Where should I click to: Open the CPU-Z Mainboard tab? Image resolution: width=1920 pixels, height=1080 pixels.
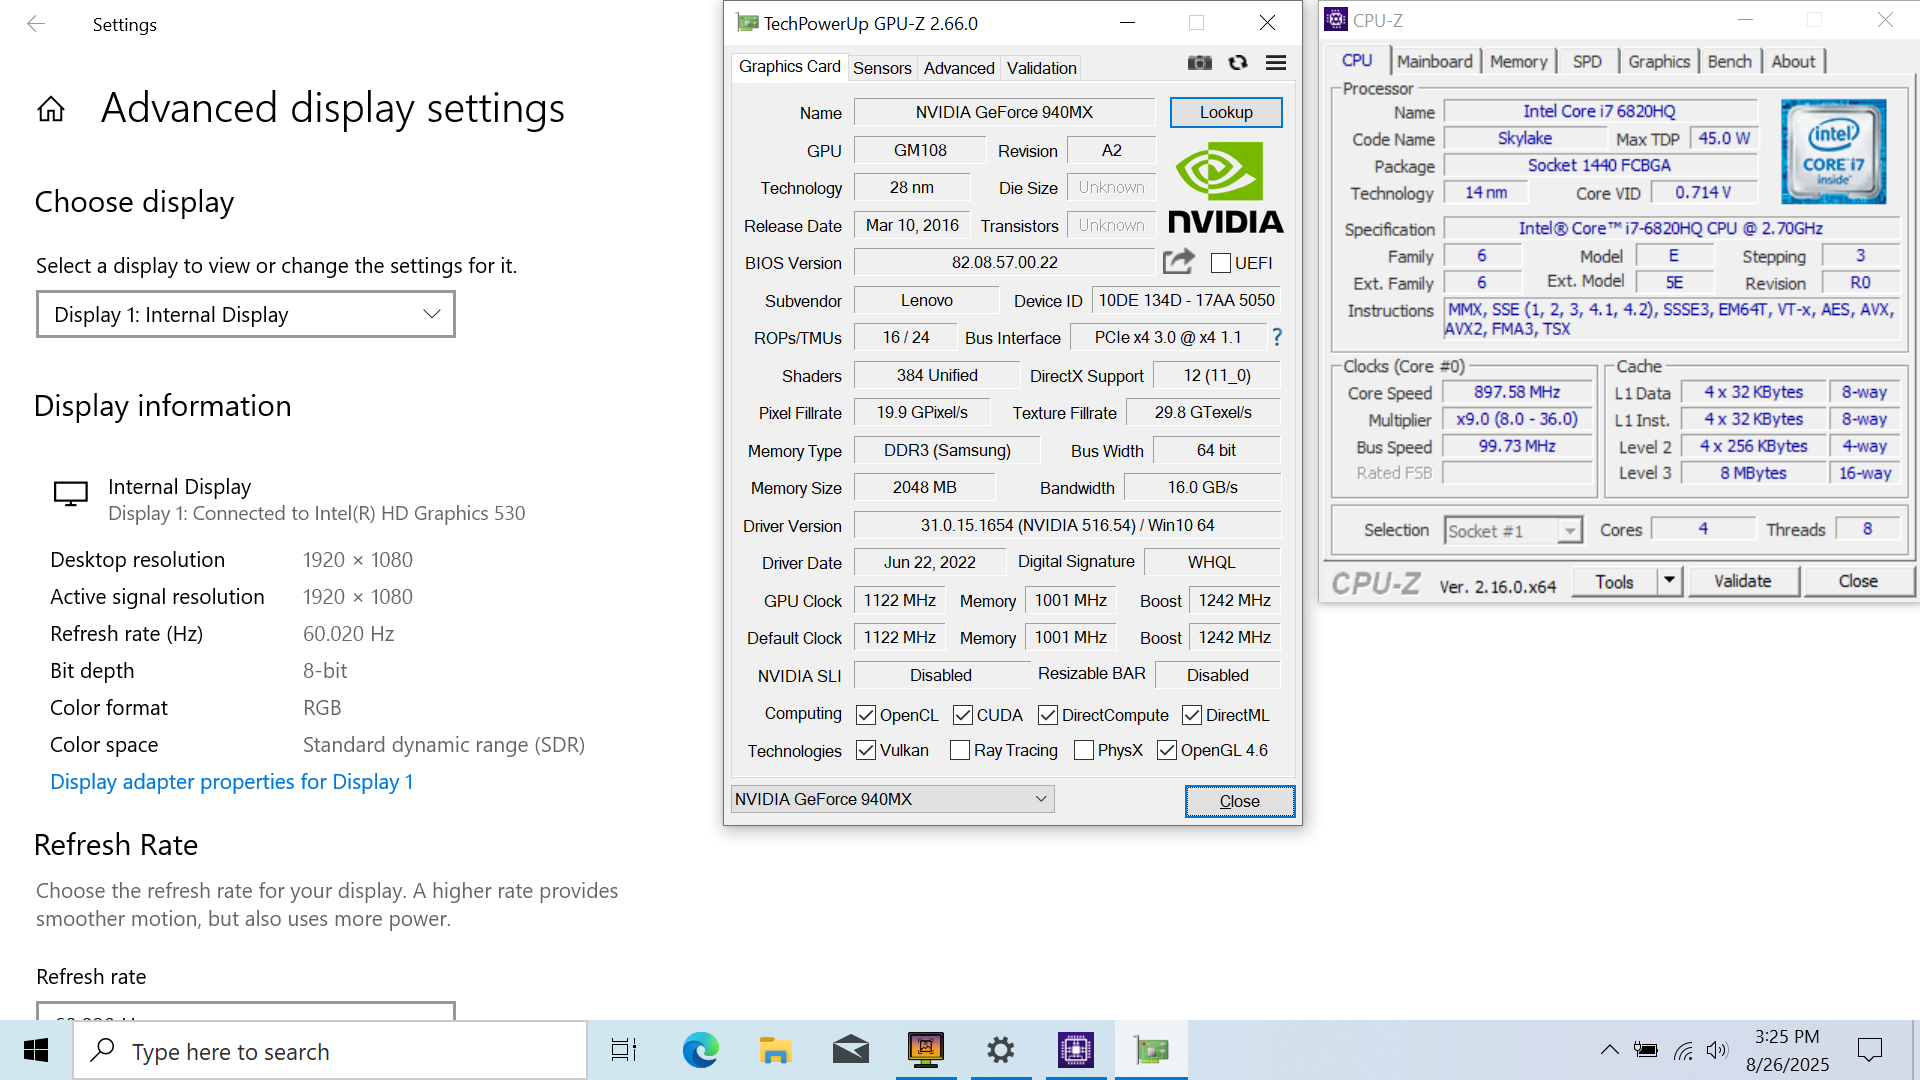point(1434,61)
